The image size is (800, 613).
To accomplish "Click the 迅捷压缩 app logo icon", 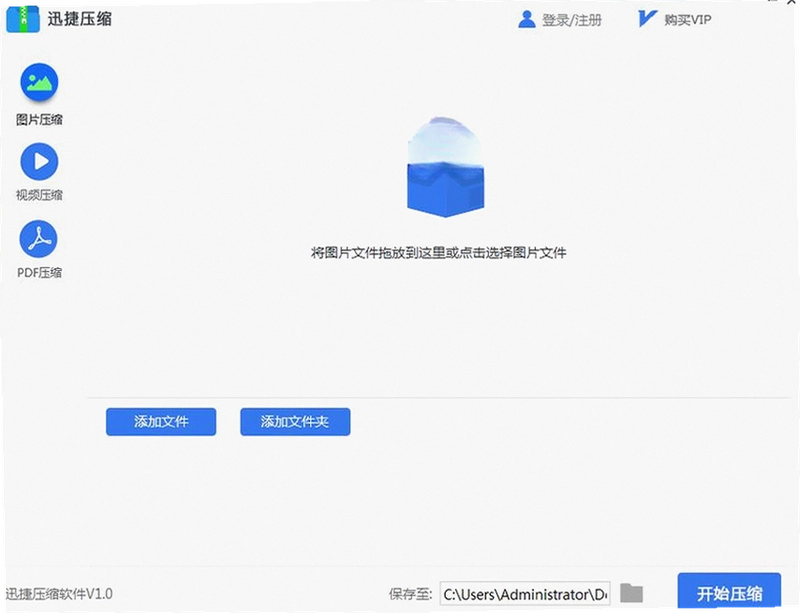I will [x=23, y=19].
